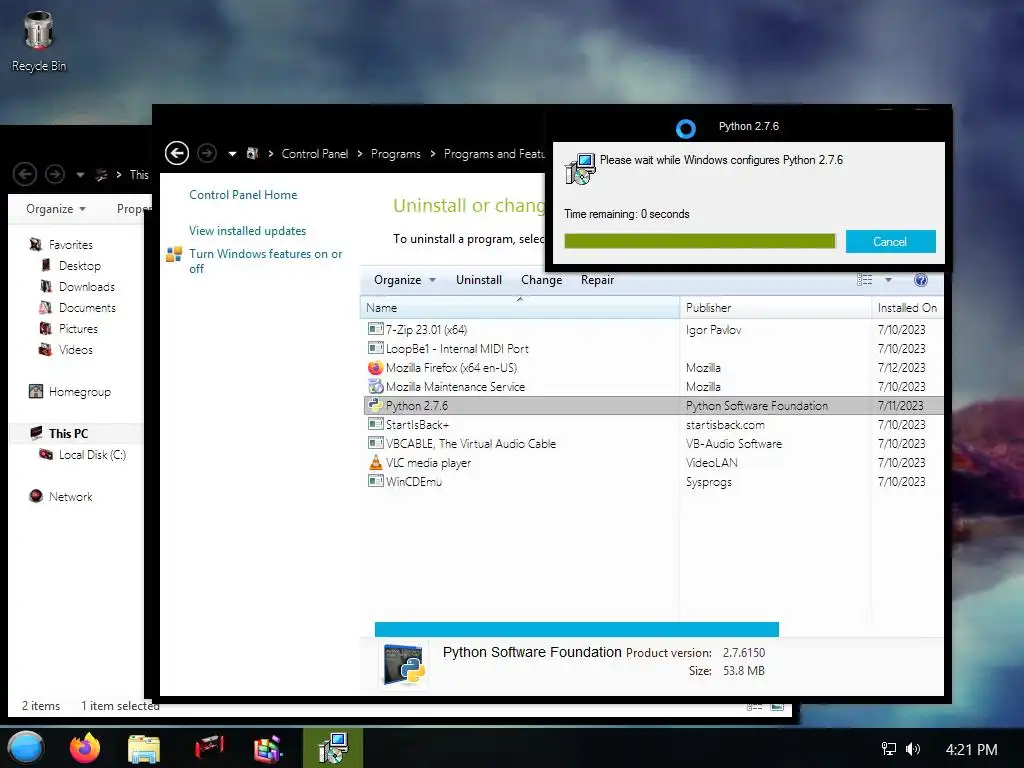The image size is (1024, 768).
Task: Click the Back arrow in Control Panel
Action: tap(177, 153)
